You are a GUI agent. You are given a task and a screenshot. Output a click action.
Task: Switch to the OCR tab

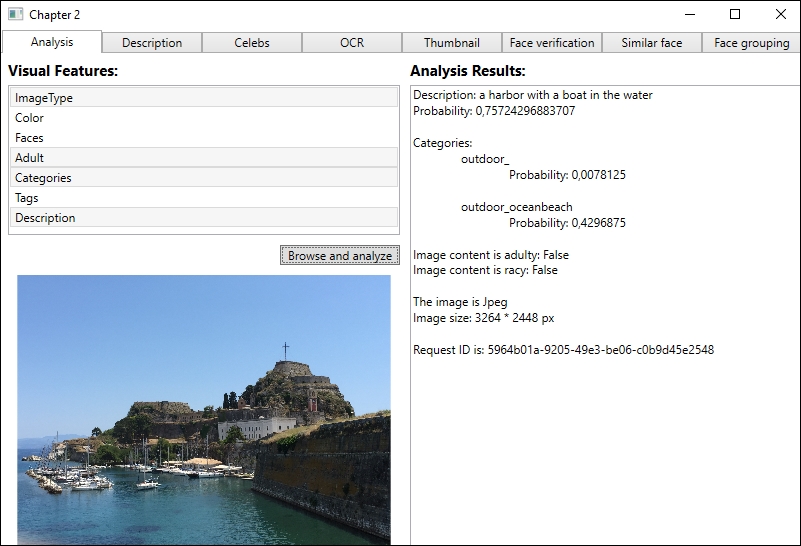[x=352, y=43]
